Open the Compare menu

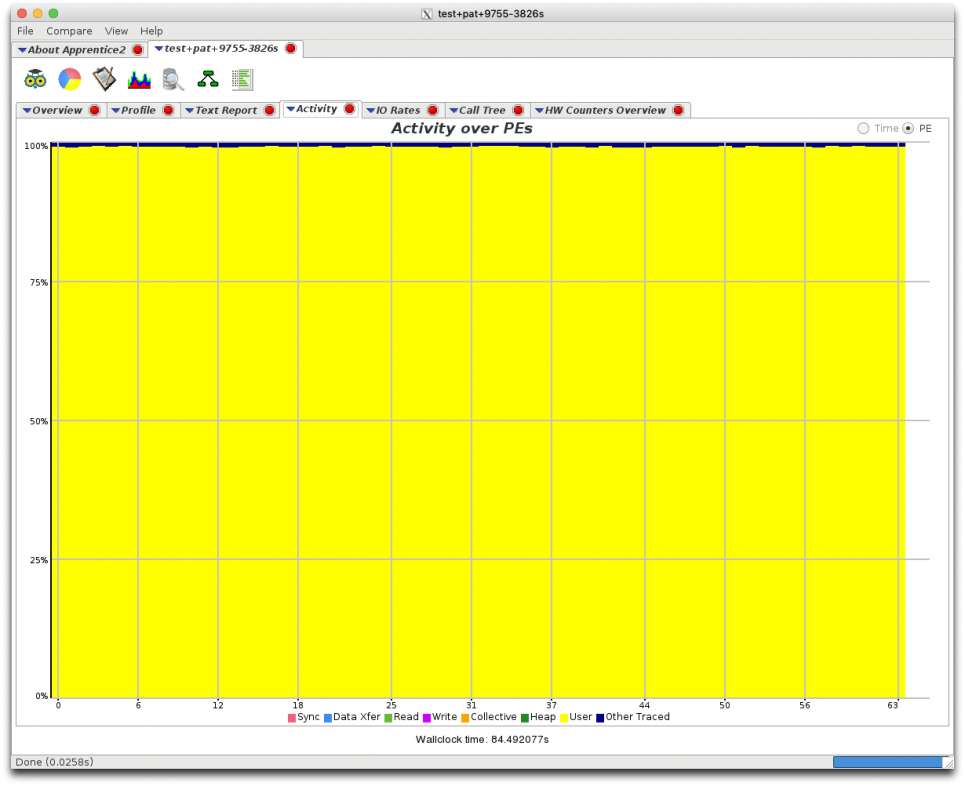(69, 31)
